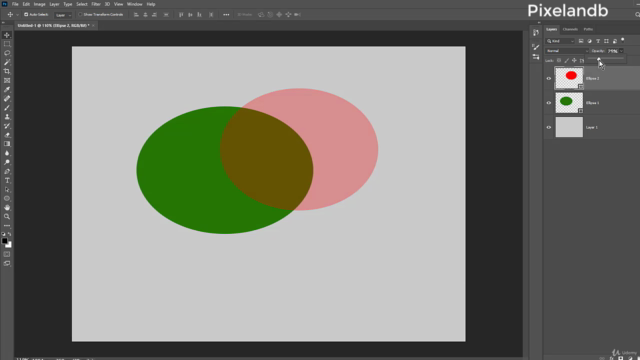The width and height of the screenshot is (640, 360).
Task: Open the Edit Toolbar three-dots button
Action: [x=7, y=226]
